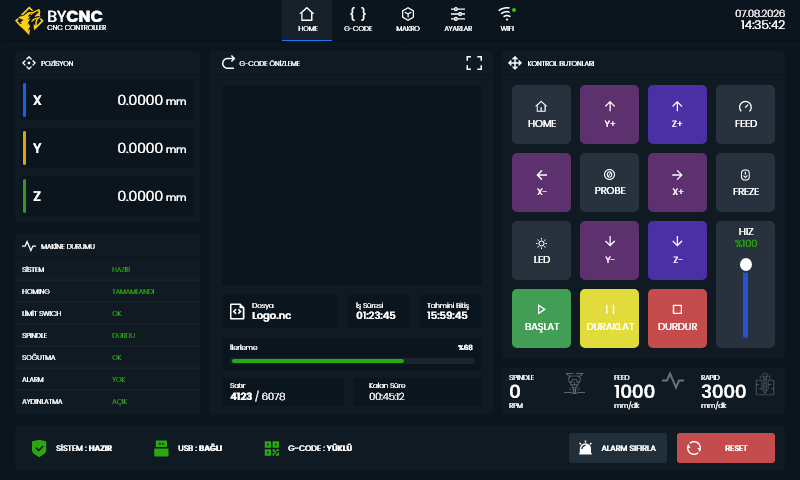This screenshot has height=480, width=800.
Task: Open the AYARLAR settings tab
Action: [x=458, y=19]
